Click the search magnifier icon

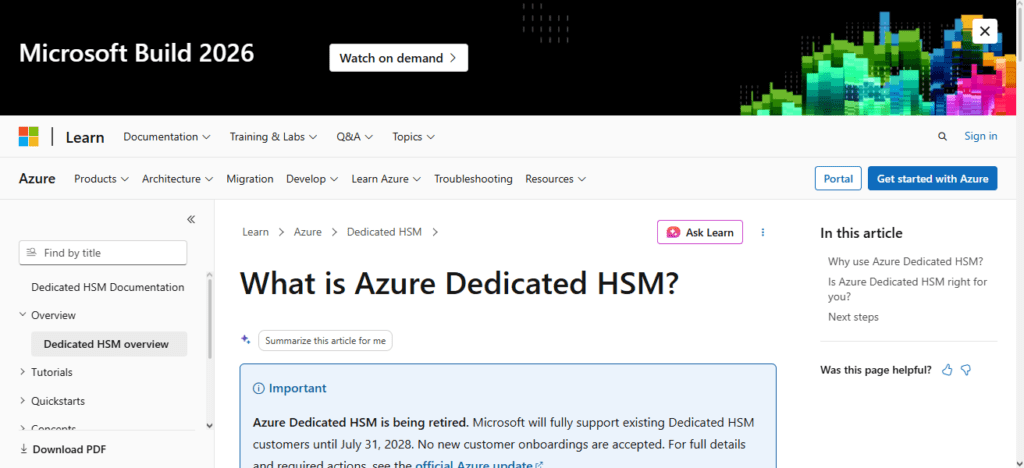point(942,136)
